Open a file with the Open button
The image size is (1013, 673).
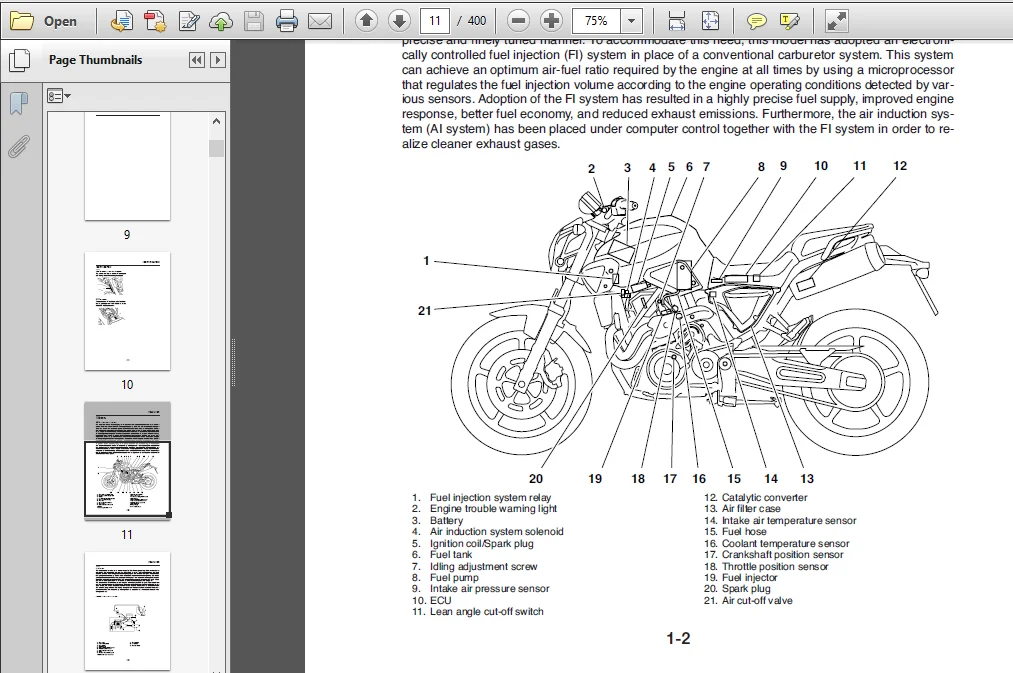coord(44,21)
